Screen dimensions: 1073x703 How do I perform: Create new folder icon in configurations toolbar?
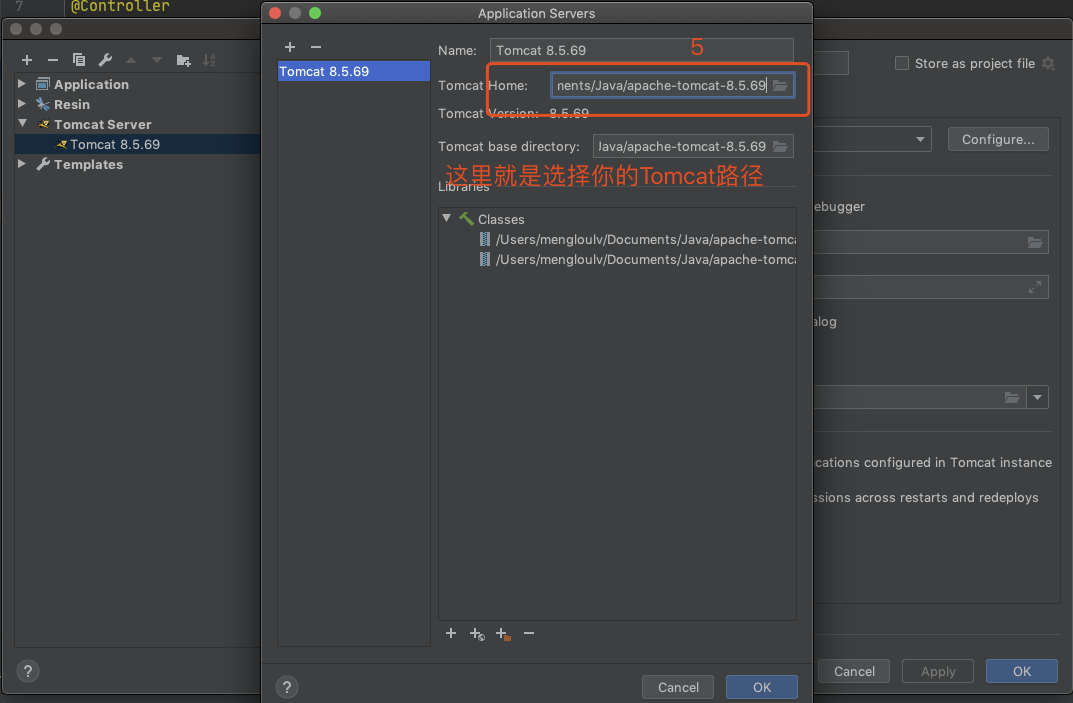[183, 60]
